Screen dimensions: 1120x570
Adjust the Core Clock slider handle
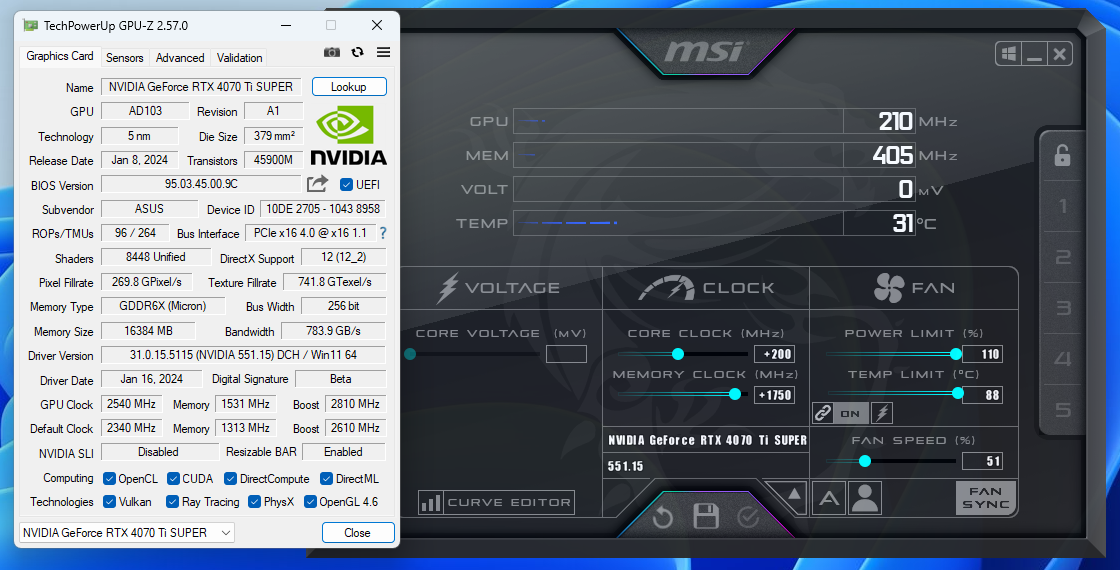point(678,354)
